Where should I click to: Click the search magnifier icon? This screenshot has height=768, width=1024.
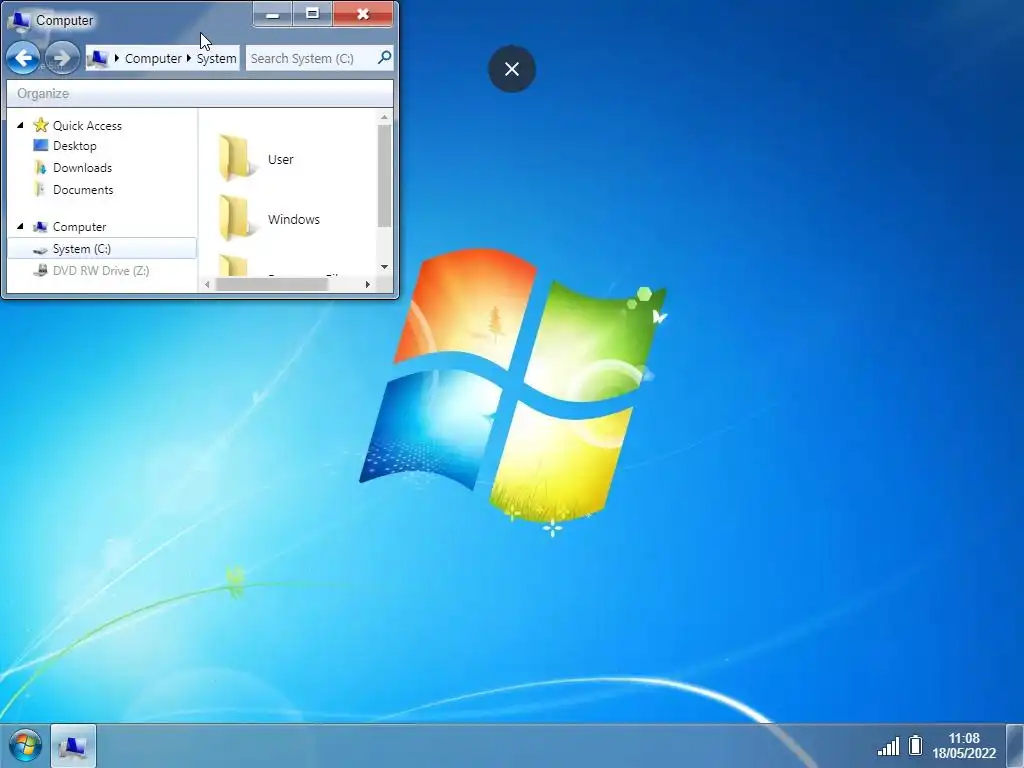pyautogui.click(x=385, y=57)
